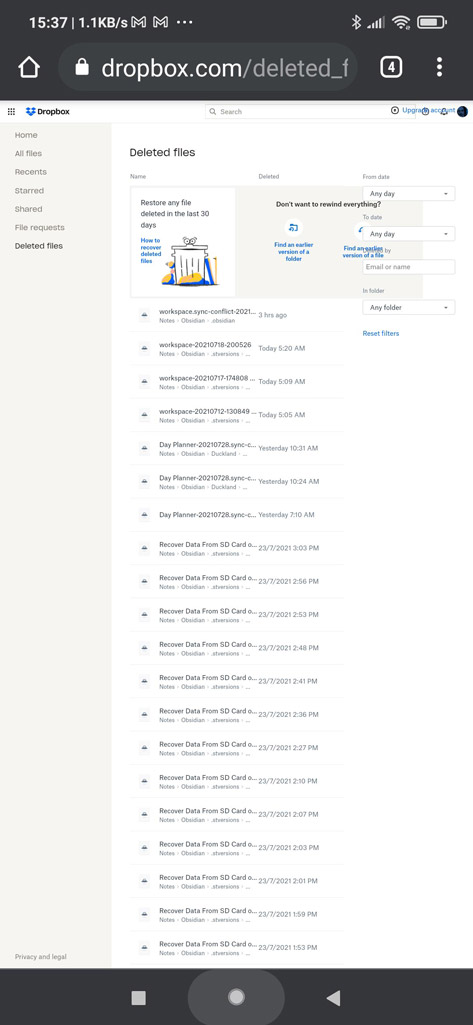Select file deleted 23/7/2021 2:03 PM
Viewport: 473px width, 1025px height.
(x=236, y=847)
